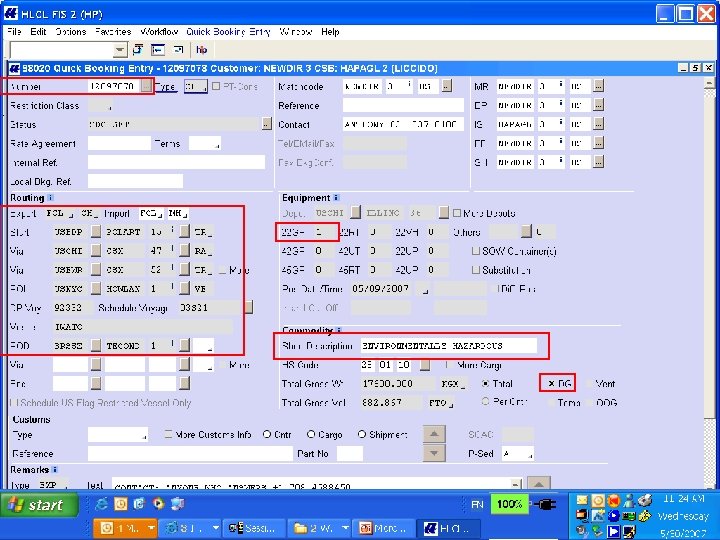Image resolution: width=720 pixels, height=540 pixels.
Task: Click the first toolbar icon beside the combo box
Action: pos(137,50)
